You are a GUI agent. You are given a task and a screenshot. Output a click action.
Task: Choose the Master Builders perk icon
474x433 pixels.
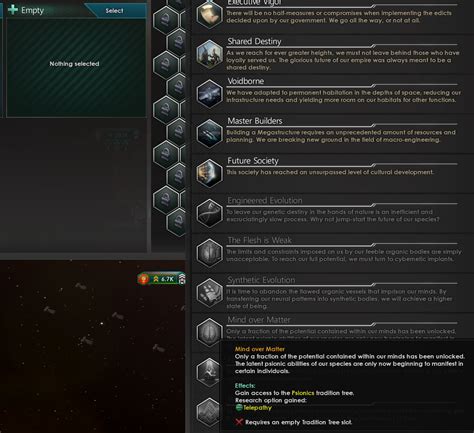209,133
